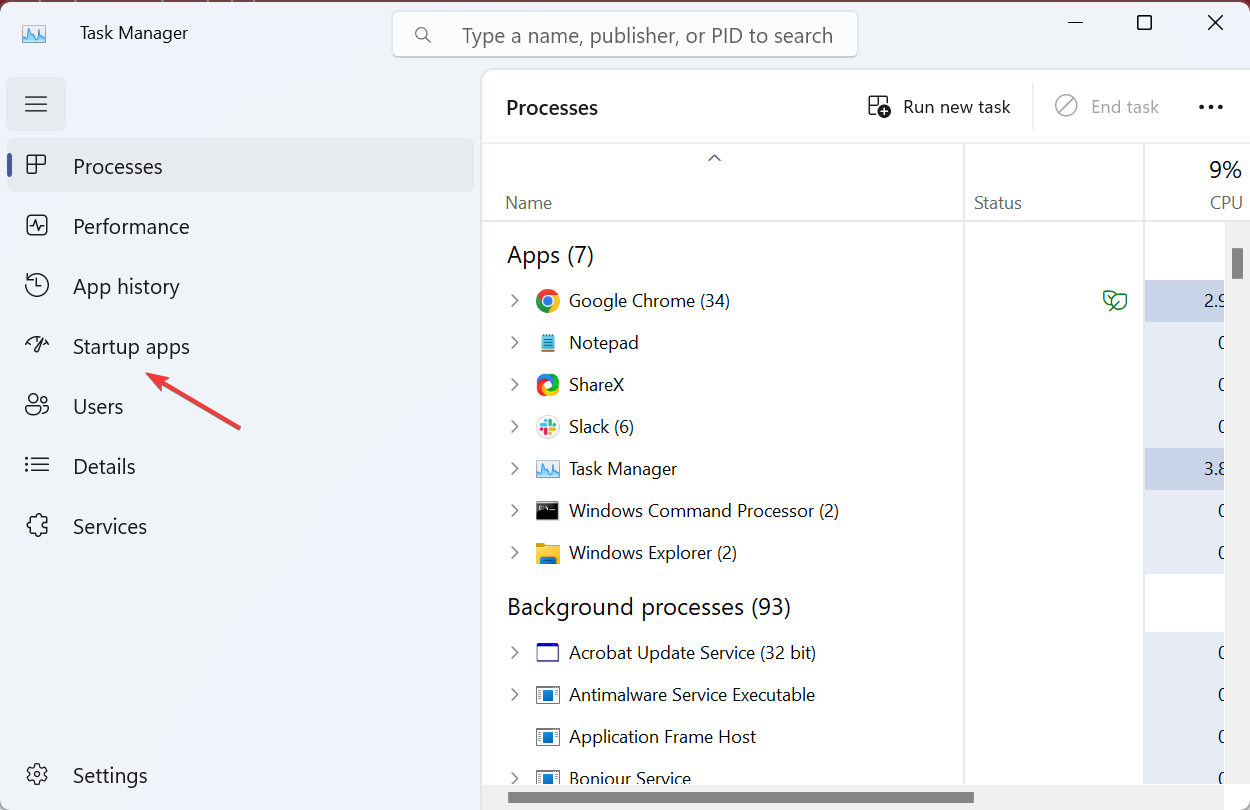
Task: Open the Processes page
Action: [240, 165]
